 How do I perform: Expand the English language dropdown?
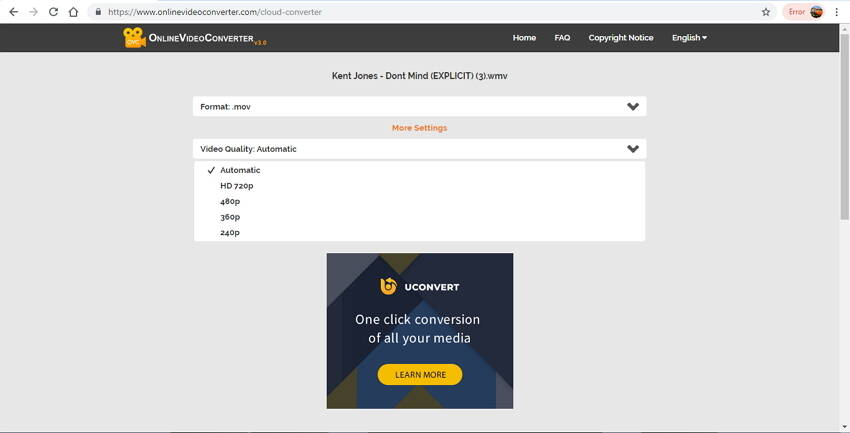pos(690,37)
